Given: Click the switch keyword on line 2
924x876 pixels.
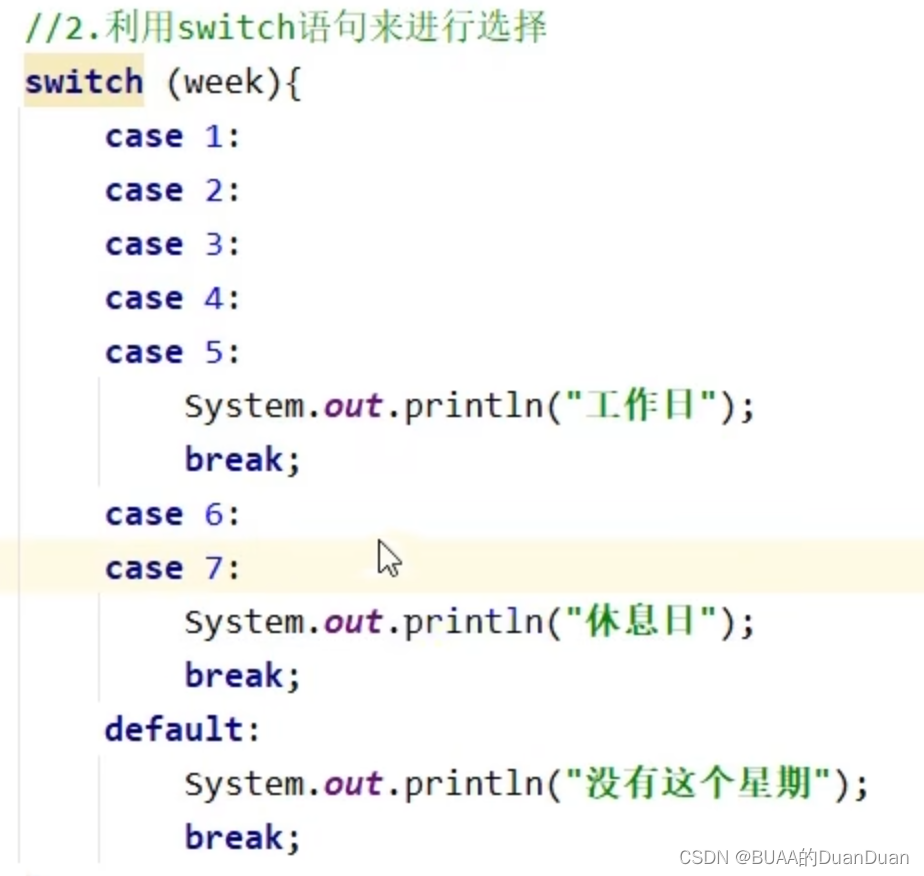Looking at the screenshot, I should click(84, 81).
